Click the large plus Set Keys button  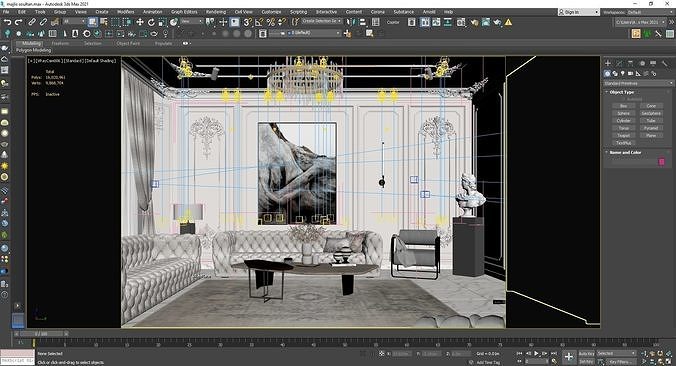click(x=569, y=357)
